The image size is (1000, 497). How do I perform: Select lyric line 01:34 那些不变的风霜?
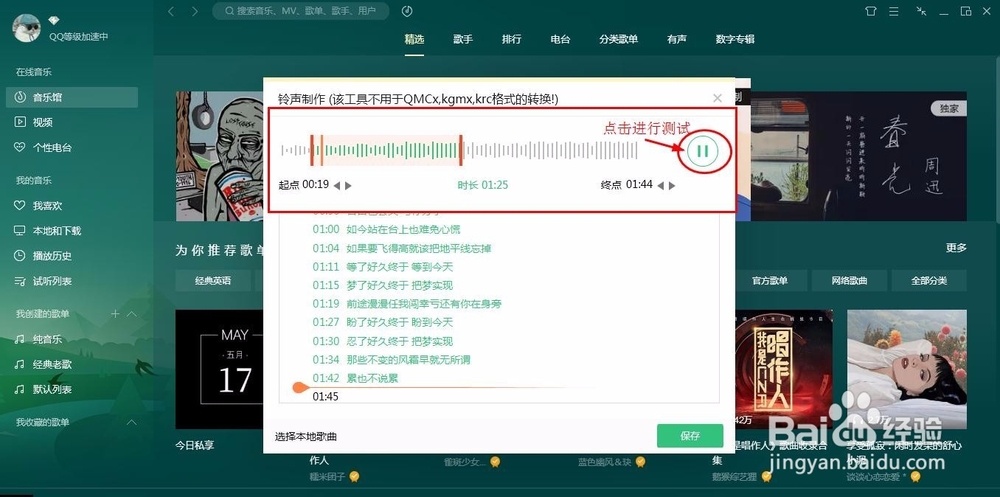[x=391, y=360]
